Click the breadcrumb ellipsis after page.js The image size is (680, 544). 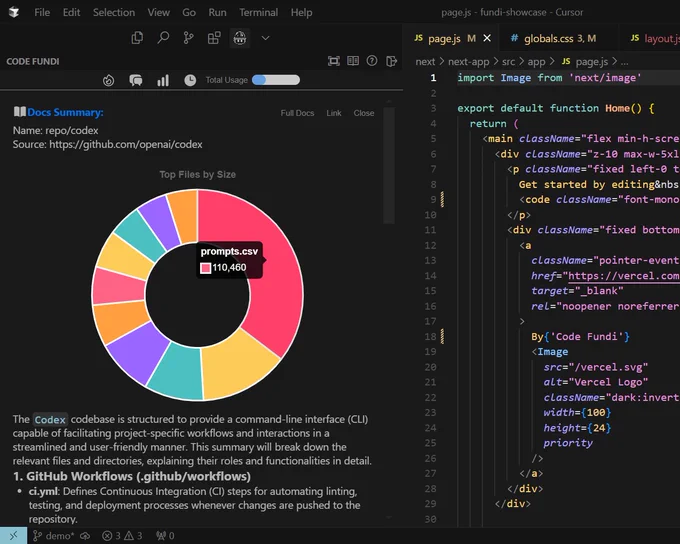coord(624,62)
